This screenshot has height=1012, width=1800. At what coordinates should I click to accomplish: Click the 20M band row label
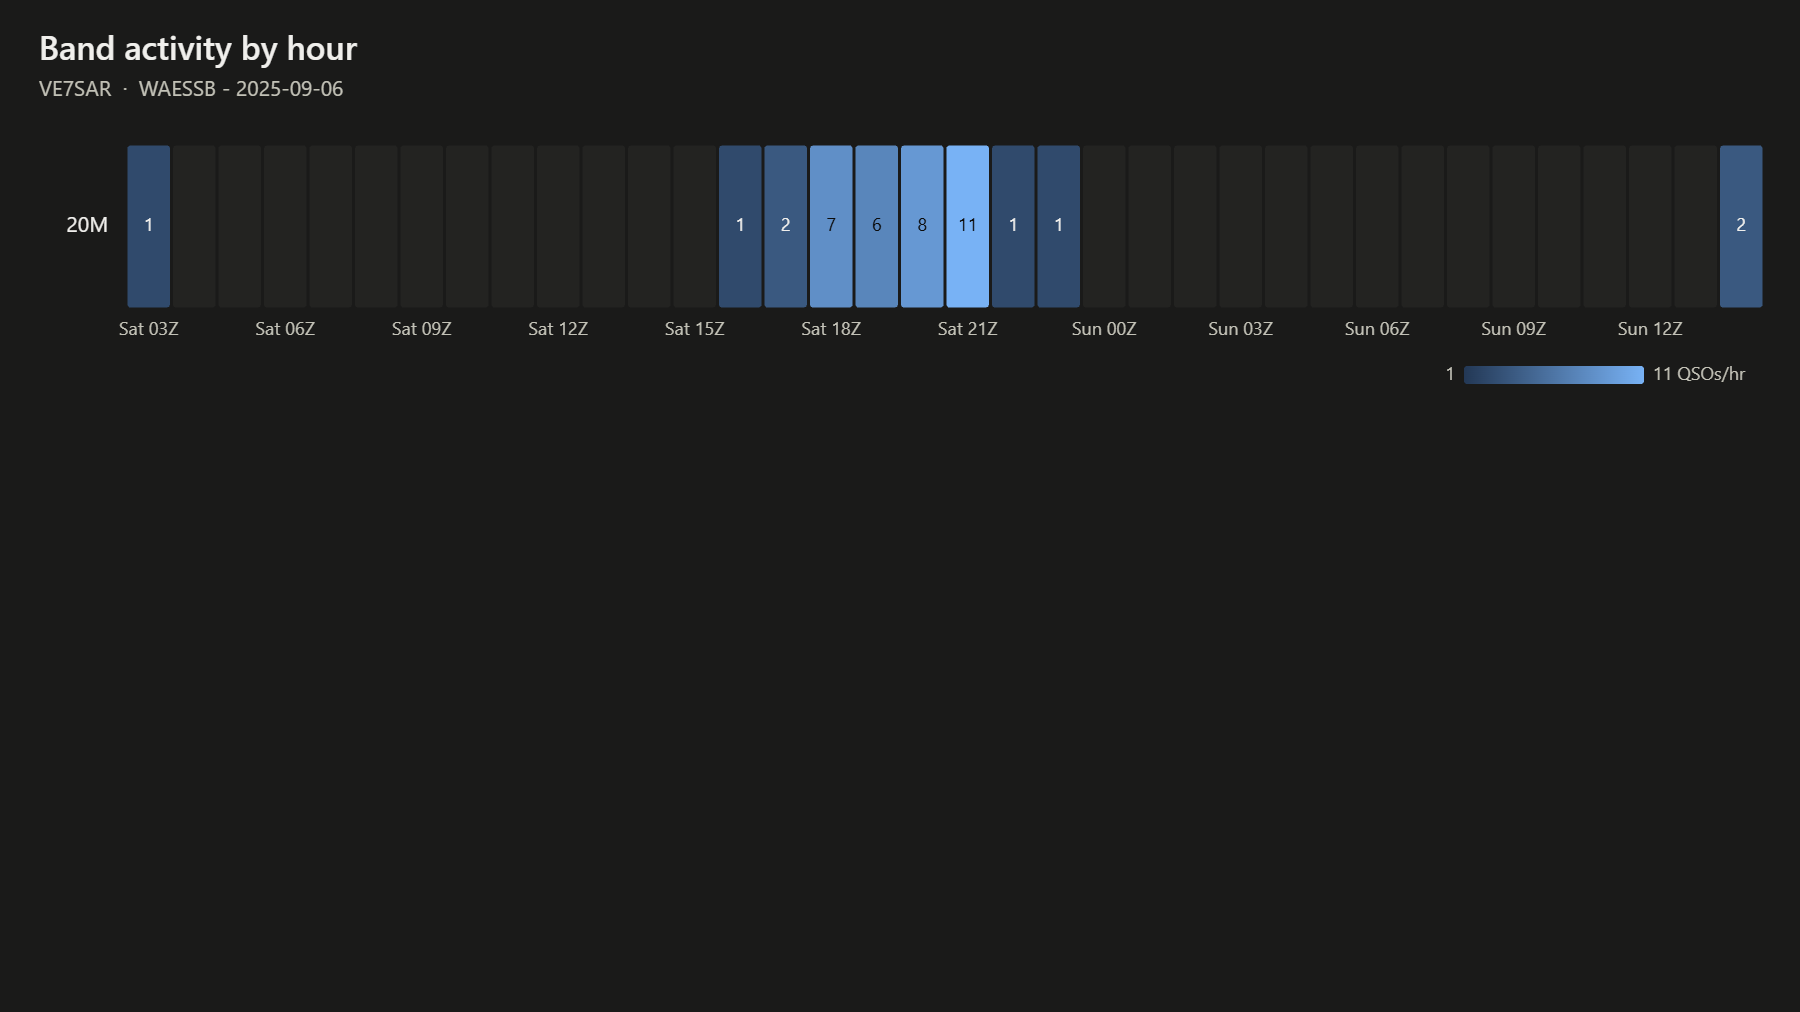(x=87, y=225)
